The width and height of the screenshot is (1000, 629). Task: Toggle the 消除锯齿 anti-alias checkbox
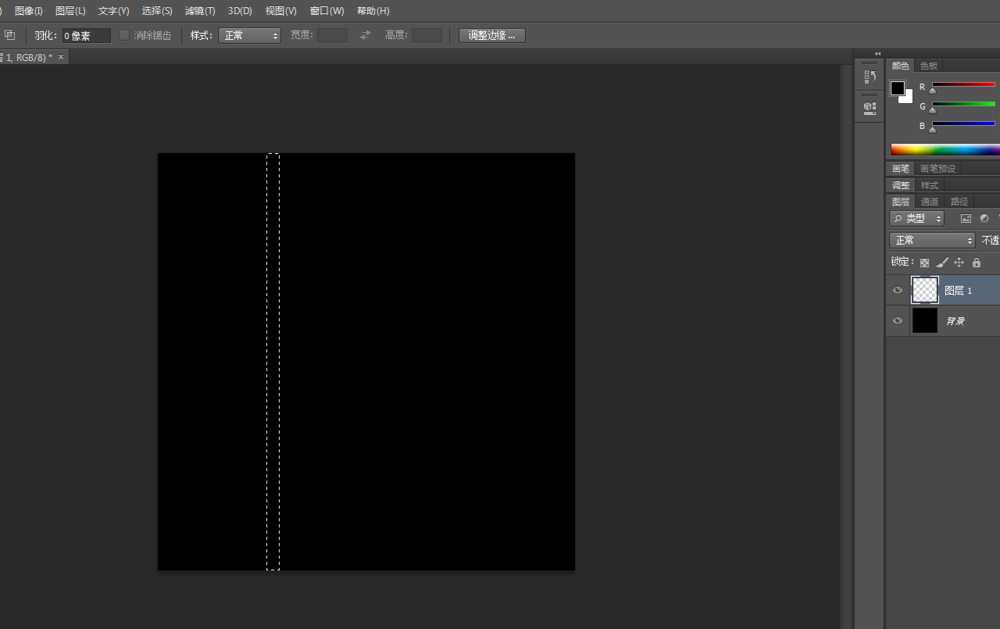[124, 35]
